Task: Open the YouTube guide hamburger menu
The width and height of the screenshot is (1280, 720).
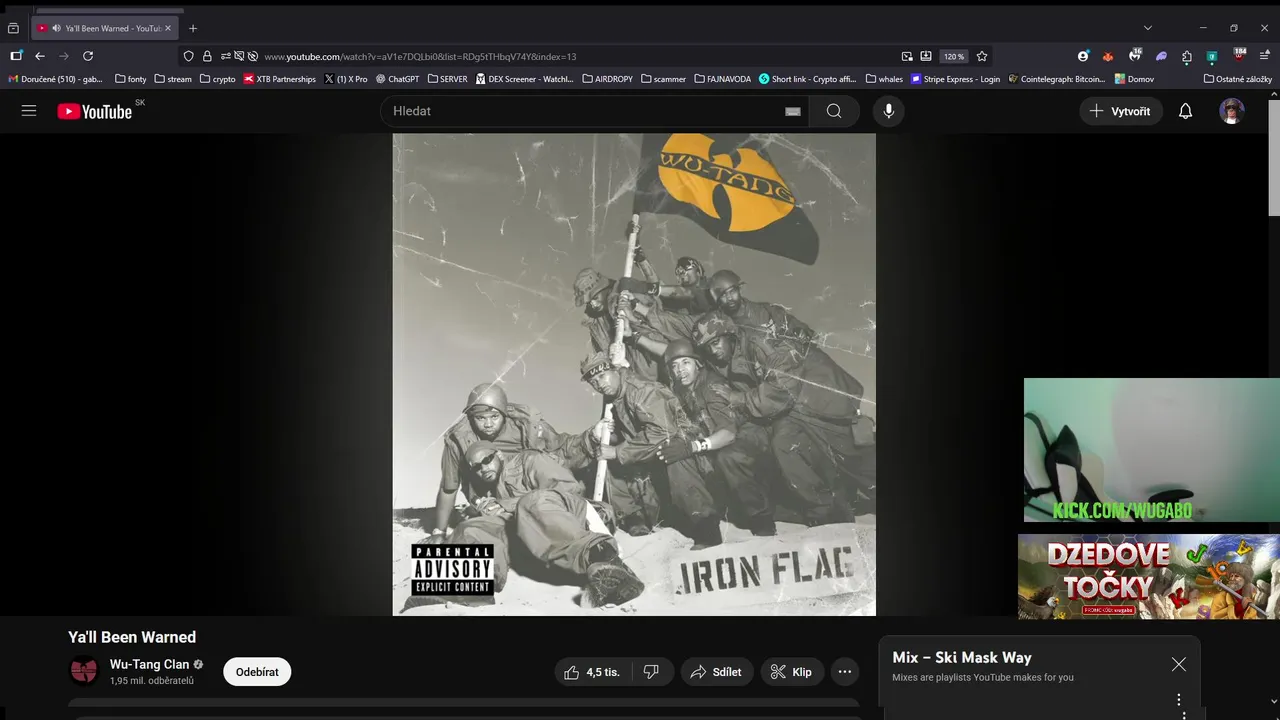Action: (29, 111)
